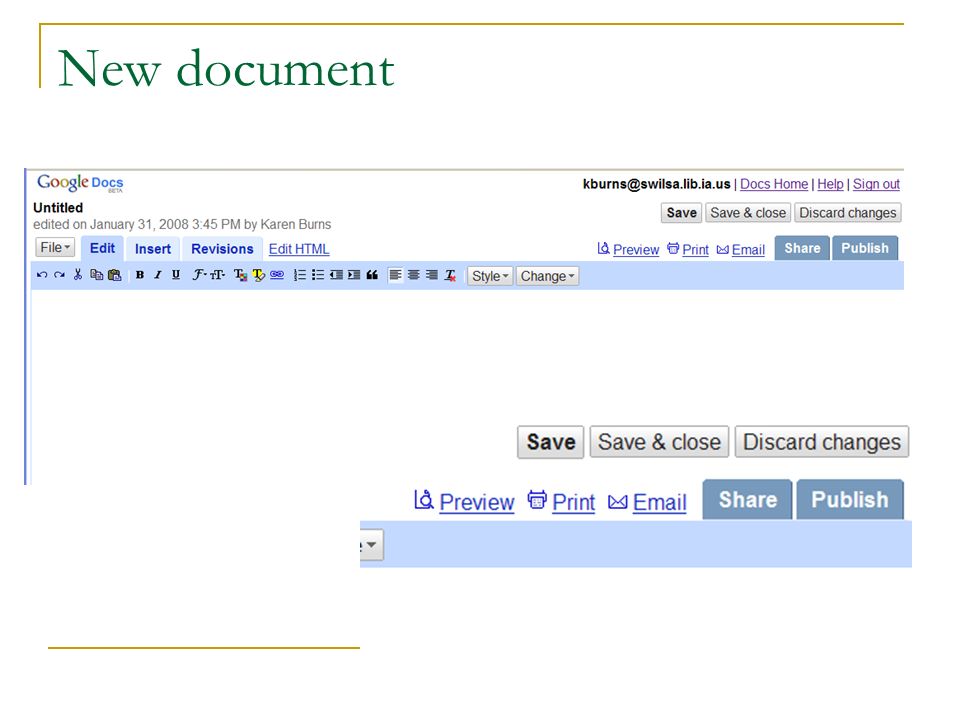Screen dimensions: 960x720
Task: Click the enlarged envelope icon
Action: pos(618,502)
